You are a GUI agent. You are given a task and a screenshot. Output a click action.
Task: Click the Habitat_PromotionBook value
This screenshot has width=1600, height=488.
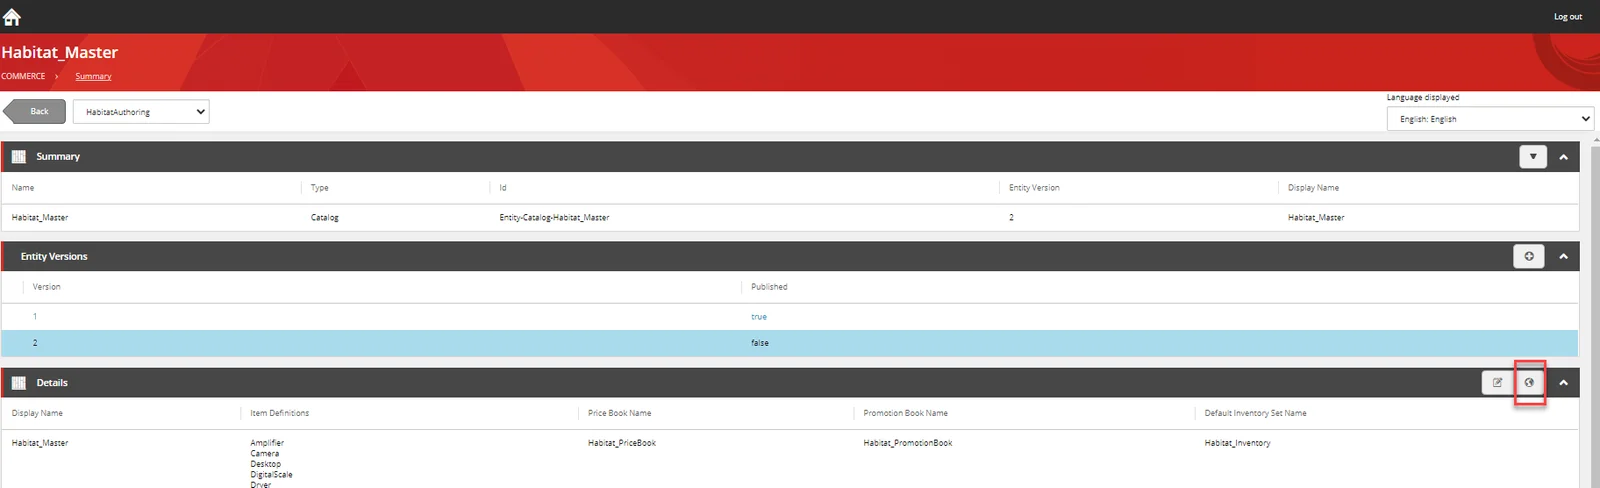click(x=908, y=443)
